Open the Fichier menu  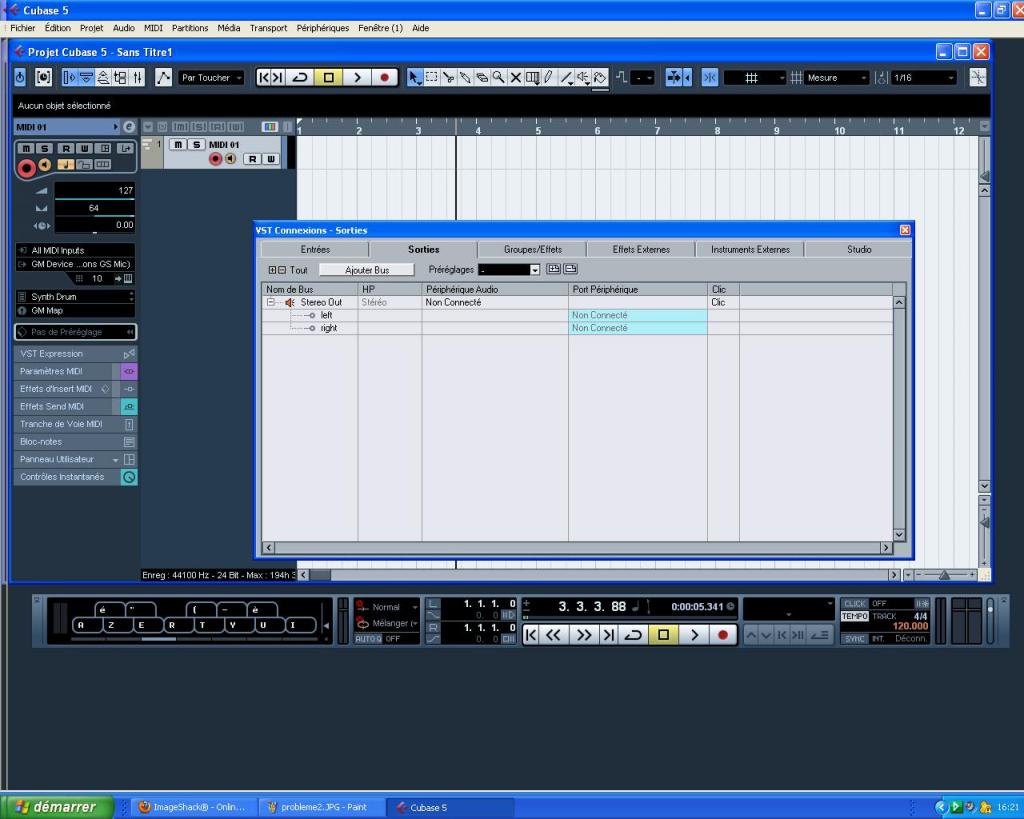[x=23, y=28]
